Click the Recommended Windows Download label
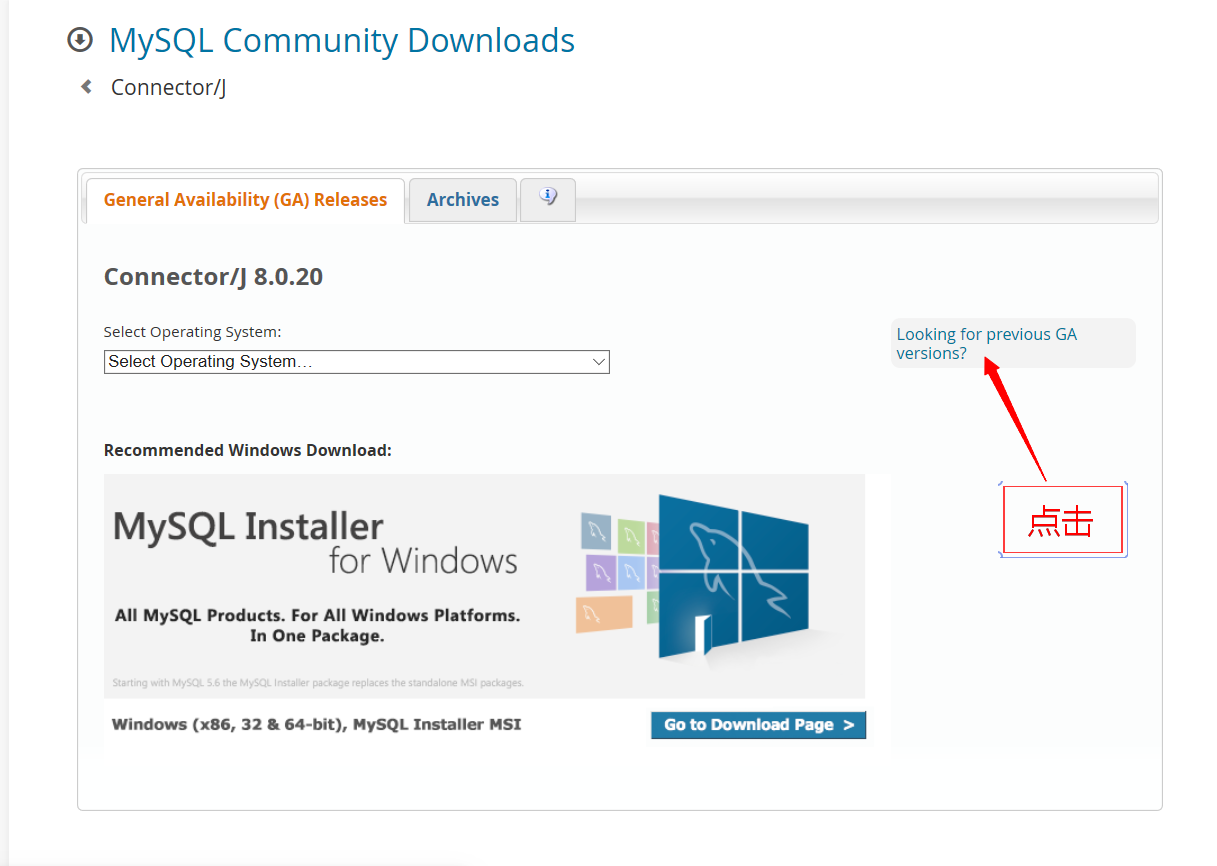The image size is (1217, 866). click(x=248, y=451)
